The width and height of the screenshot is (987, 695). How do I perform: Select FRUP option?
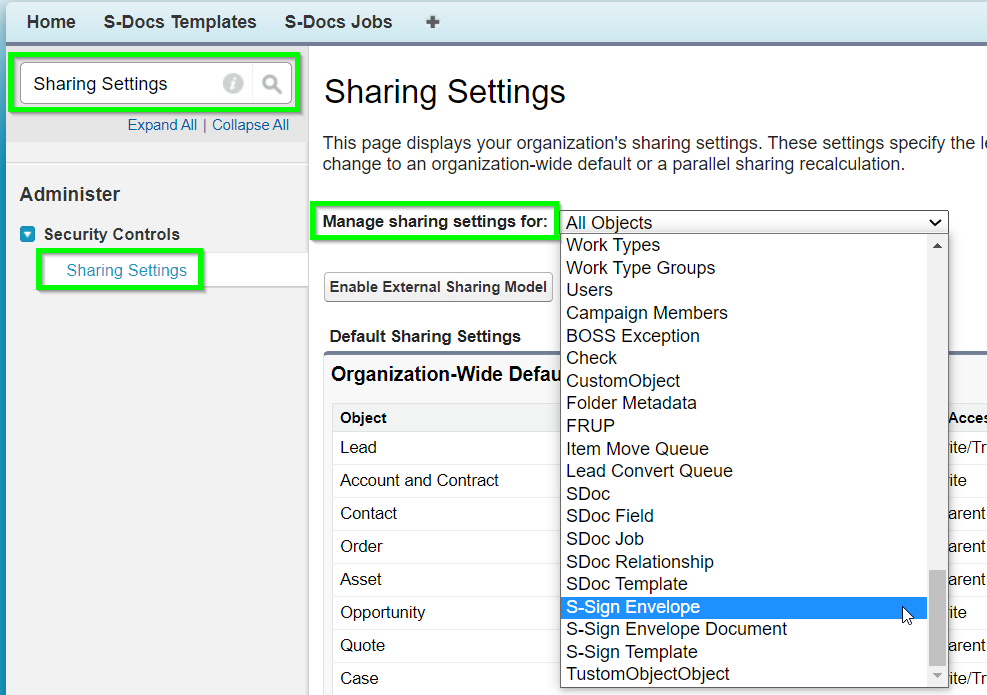point(743,426)
